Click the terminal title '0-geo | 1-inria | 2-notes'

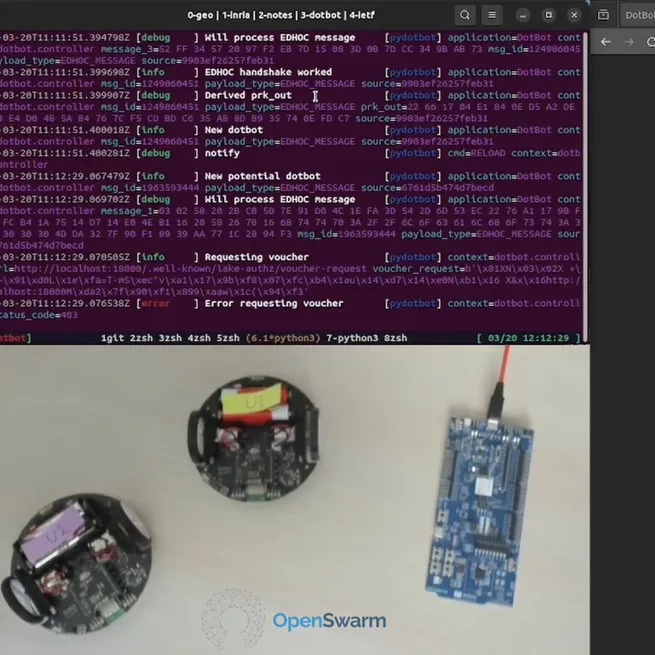click(240, 15)
